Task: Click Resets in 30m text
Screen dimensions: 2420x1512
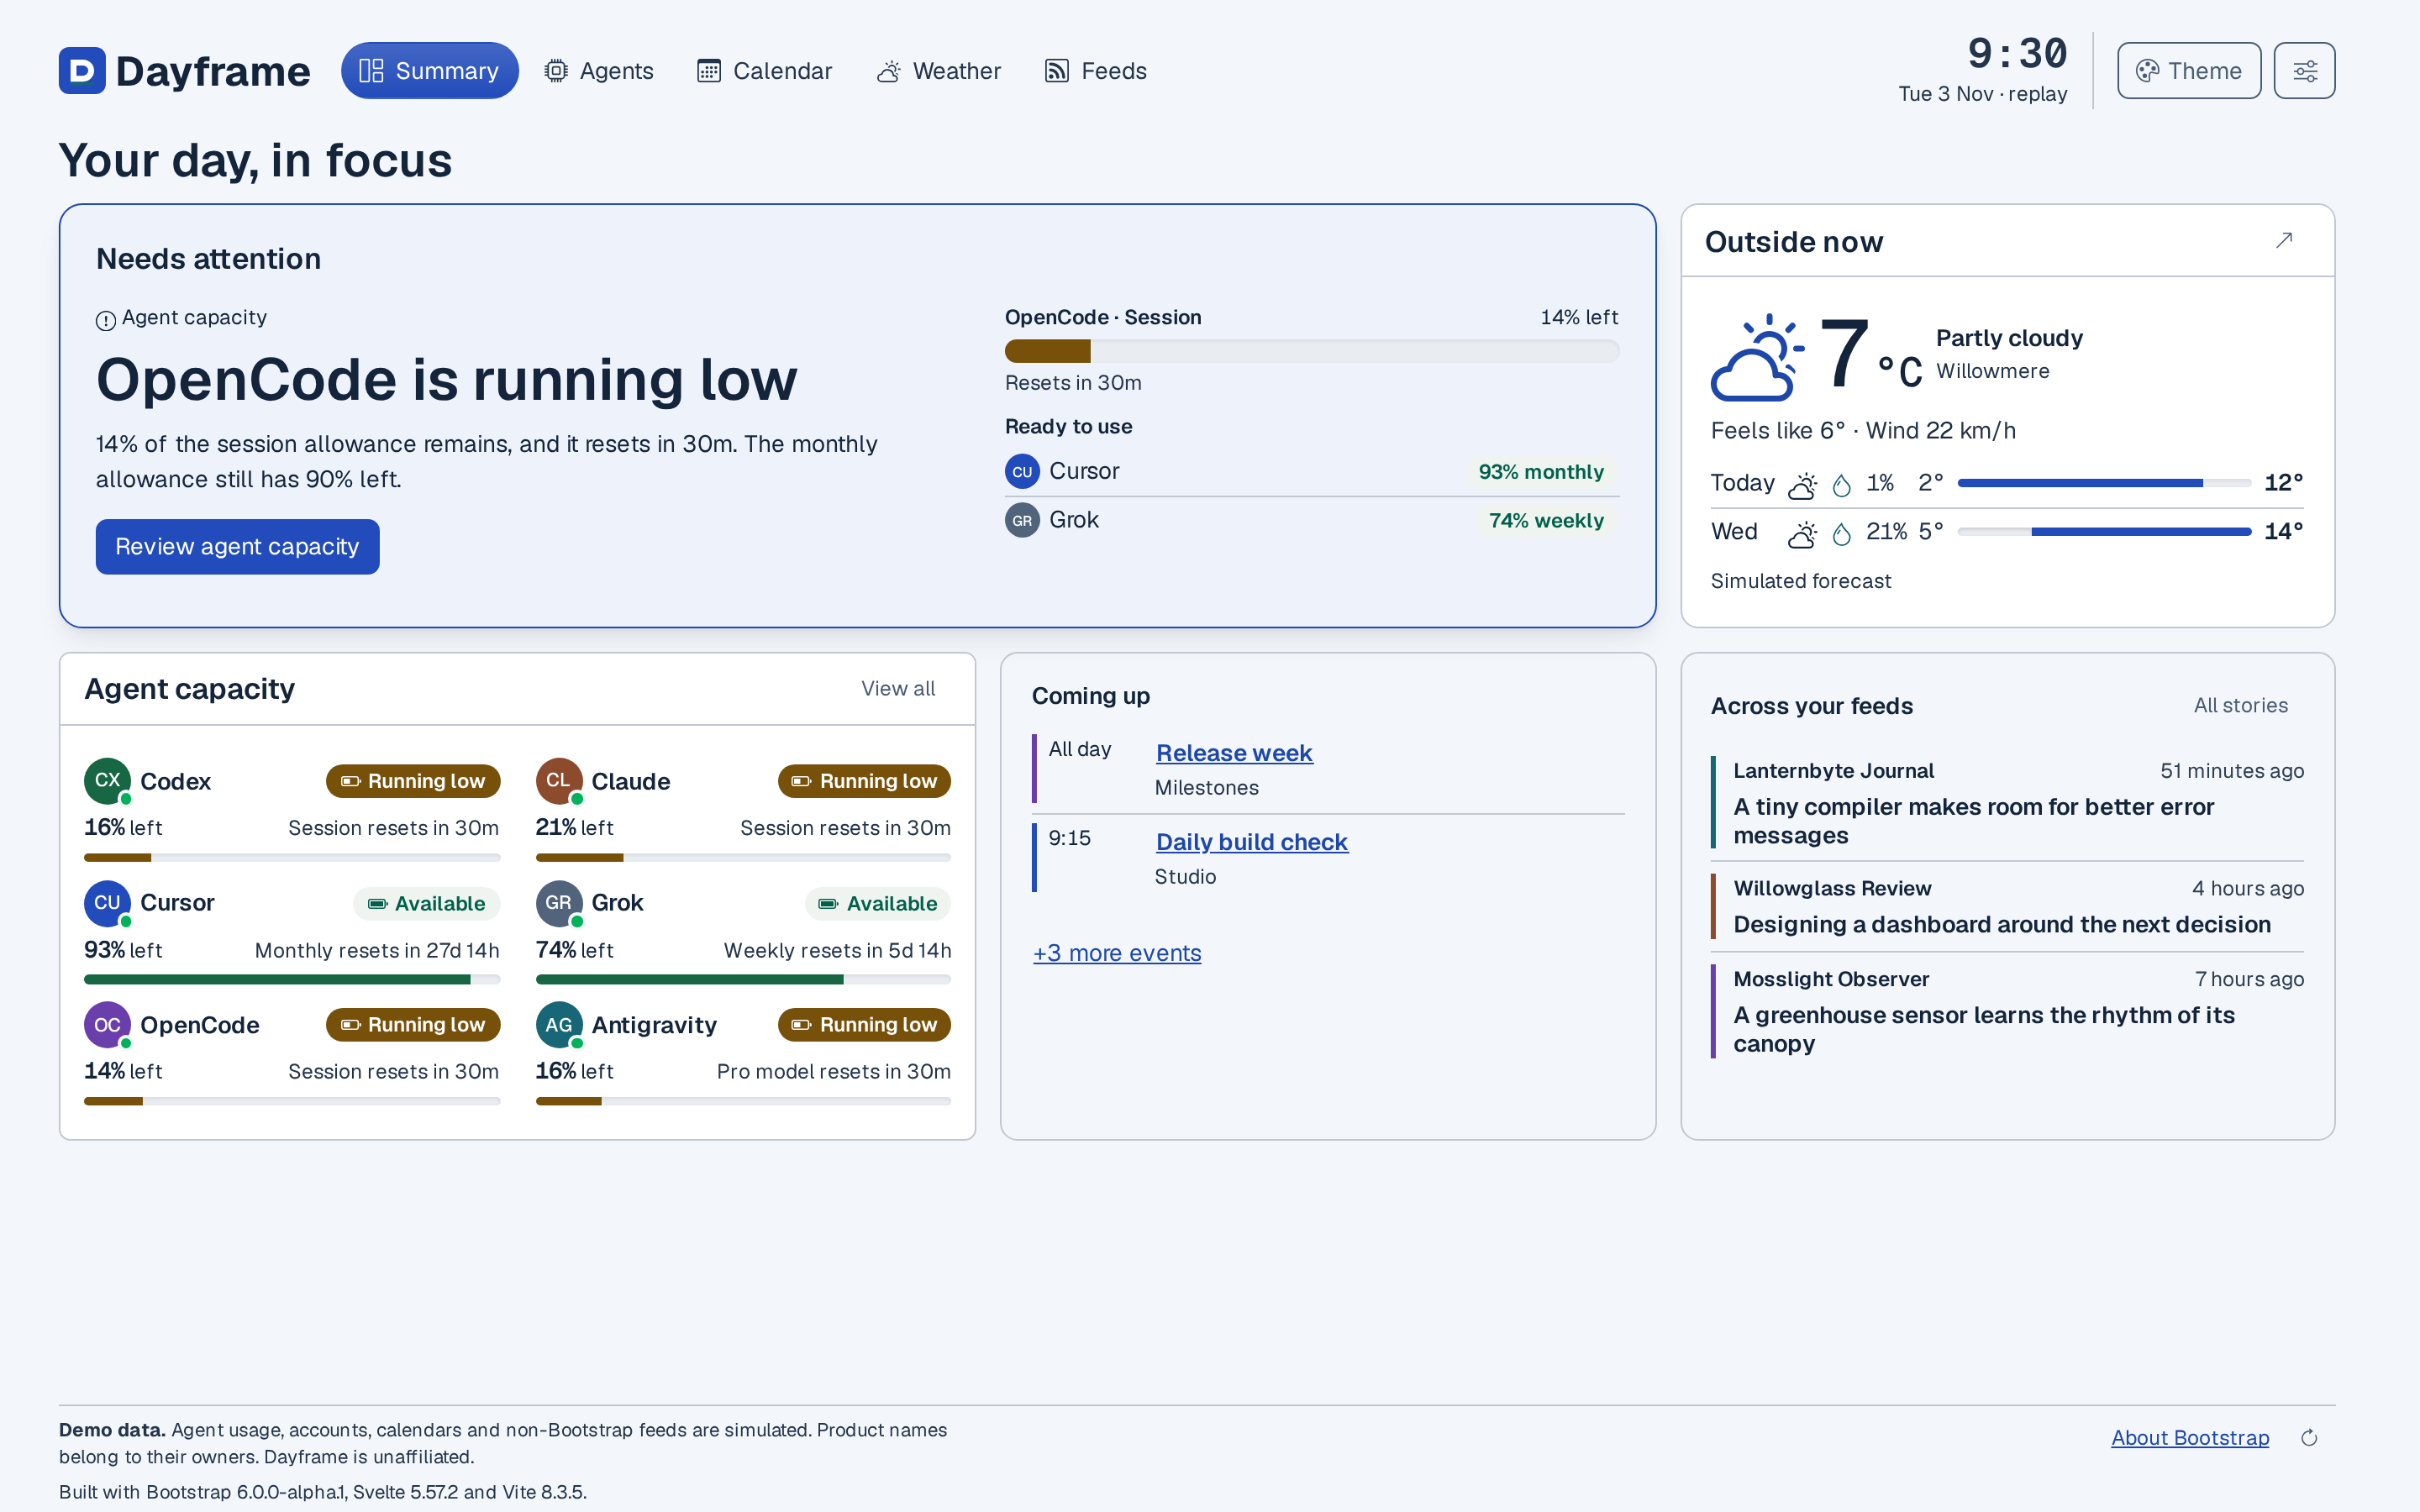Action: point(1073,383)
